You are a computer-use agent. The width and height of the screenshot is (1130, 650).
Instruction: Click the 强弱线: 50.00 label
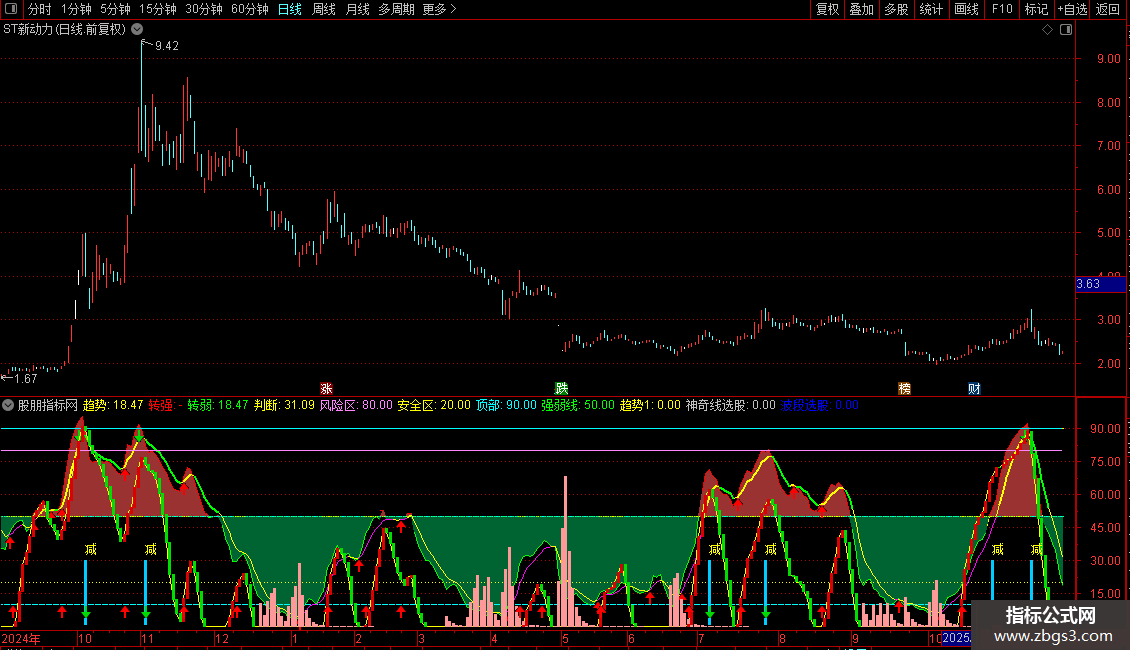click(x=578, y=405)
